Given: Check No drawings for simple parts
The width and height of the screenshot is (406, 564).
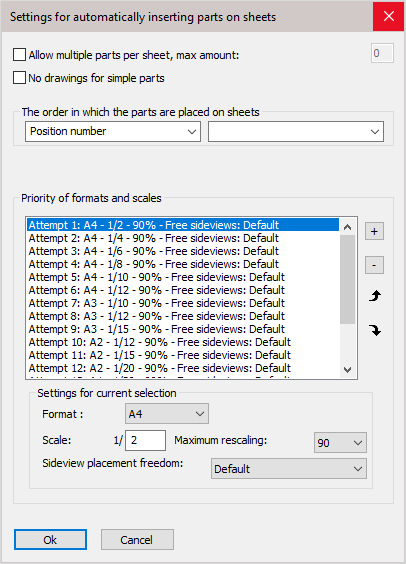Looking at the screenshot, I should 19,78.
